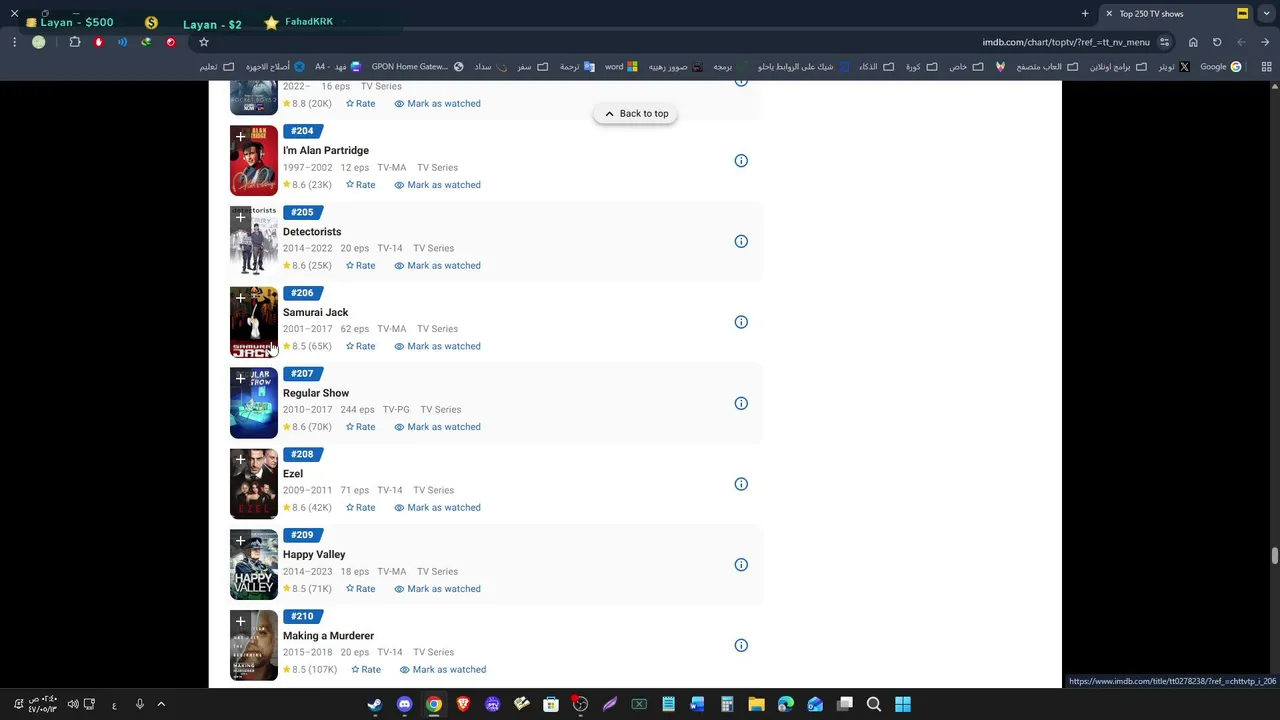Open File Explorer from the taskbar

[x=756, y=704]
